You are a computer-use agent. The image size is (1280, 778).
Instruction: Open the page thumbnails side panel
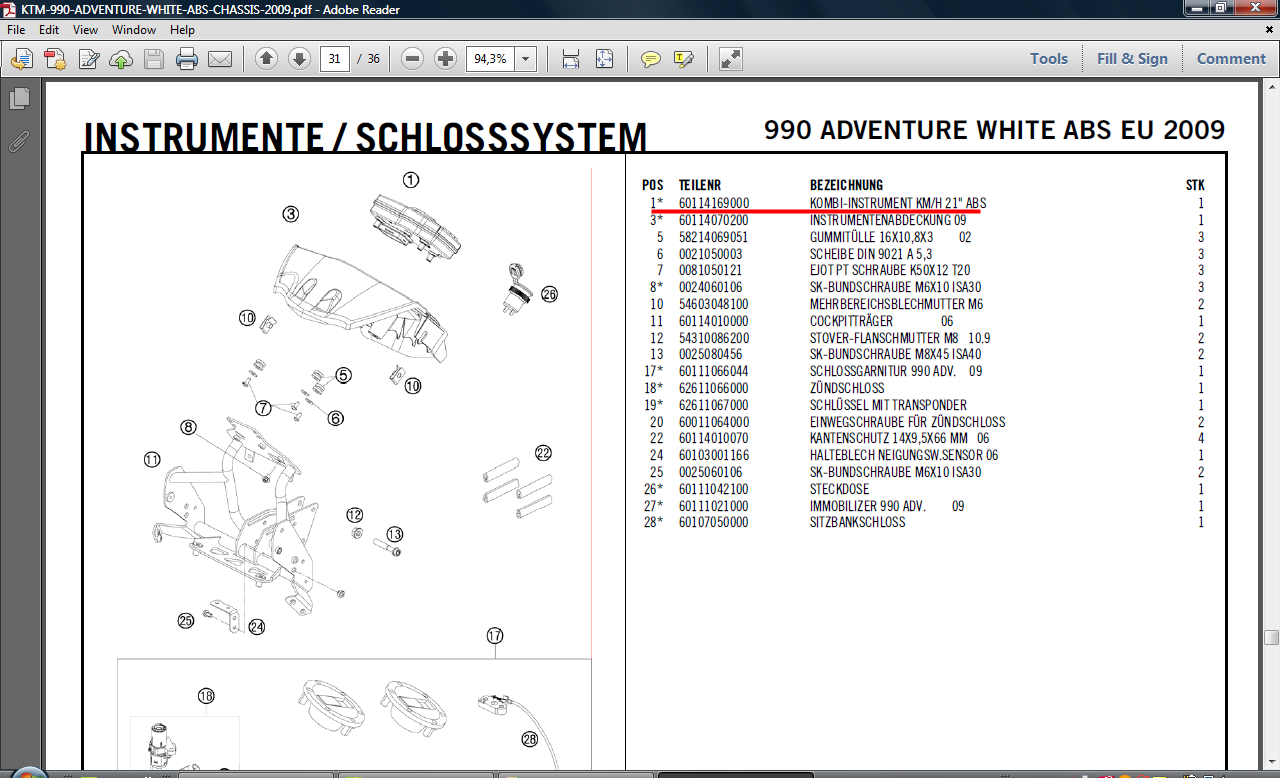click(19, 99)
